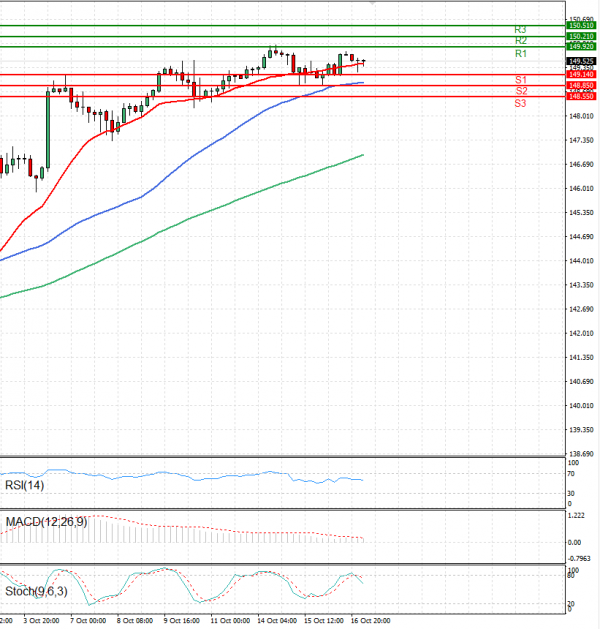Viewport: 600px width, 629px height.
Task: Select the RSI(14) indicator label
Action: tap(24, 485)
